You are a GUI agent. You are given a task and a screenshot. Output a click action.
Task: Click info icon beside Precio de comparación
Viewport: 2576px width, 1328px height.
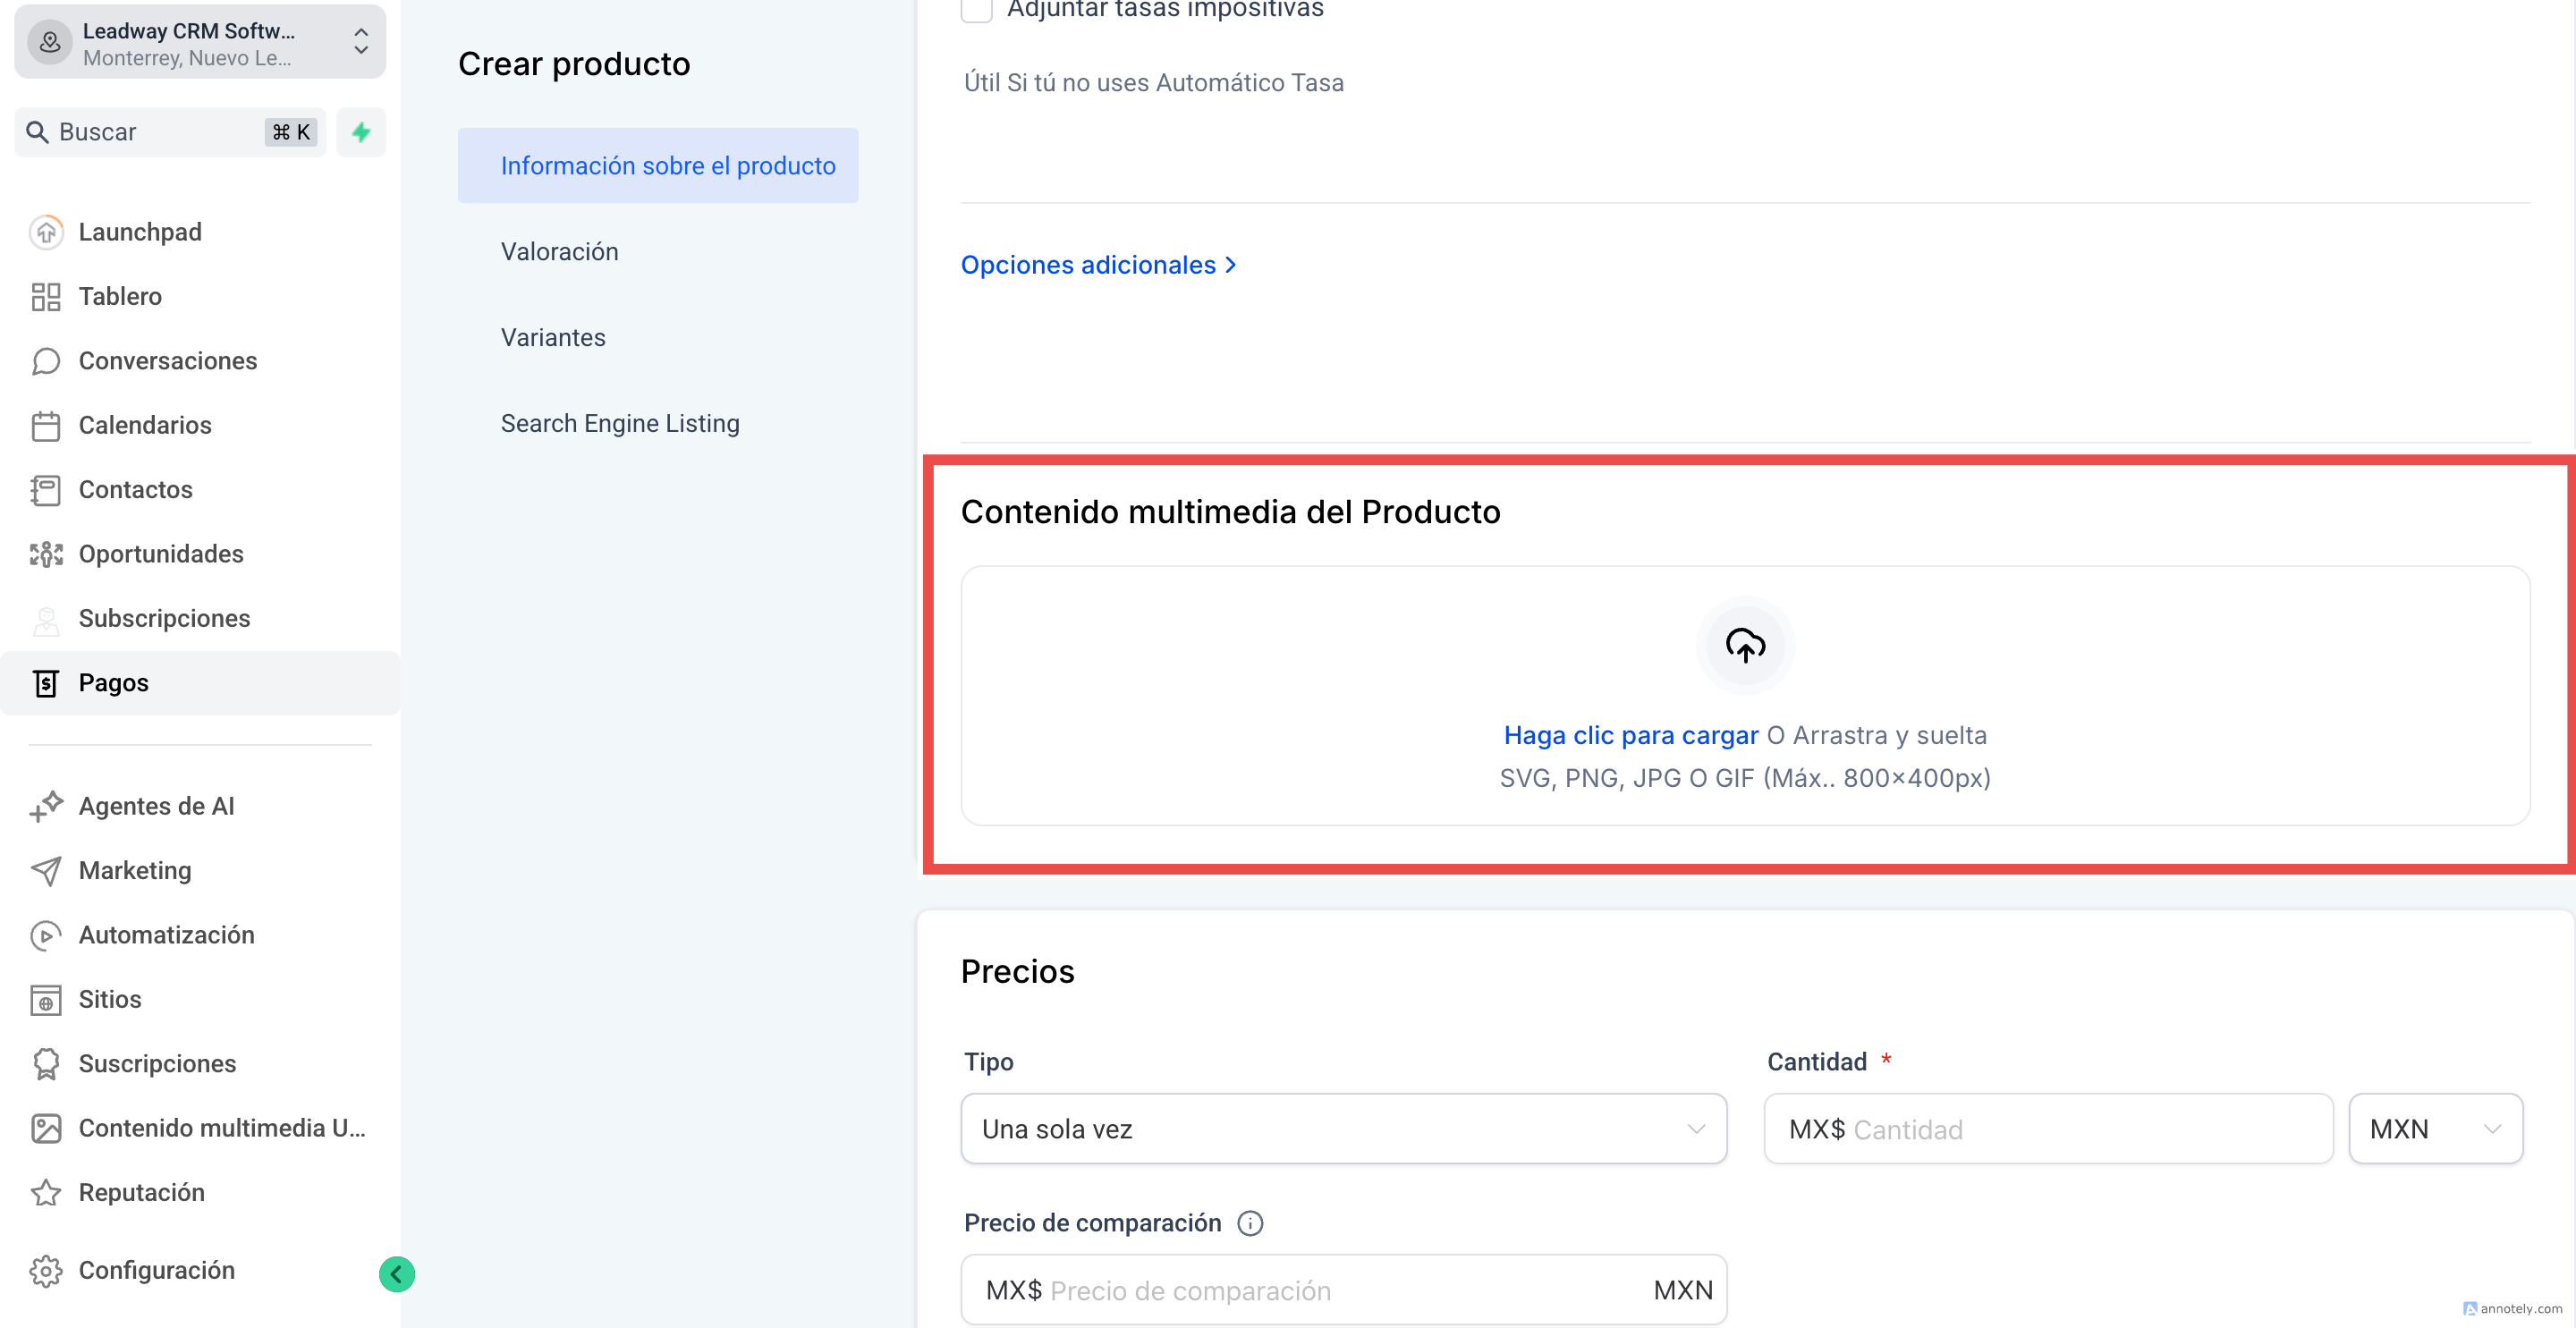[1250, 1223]
